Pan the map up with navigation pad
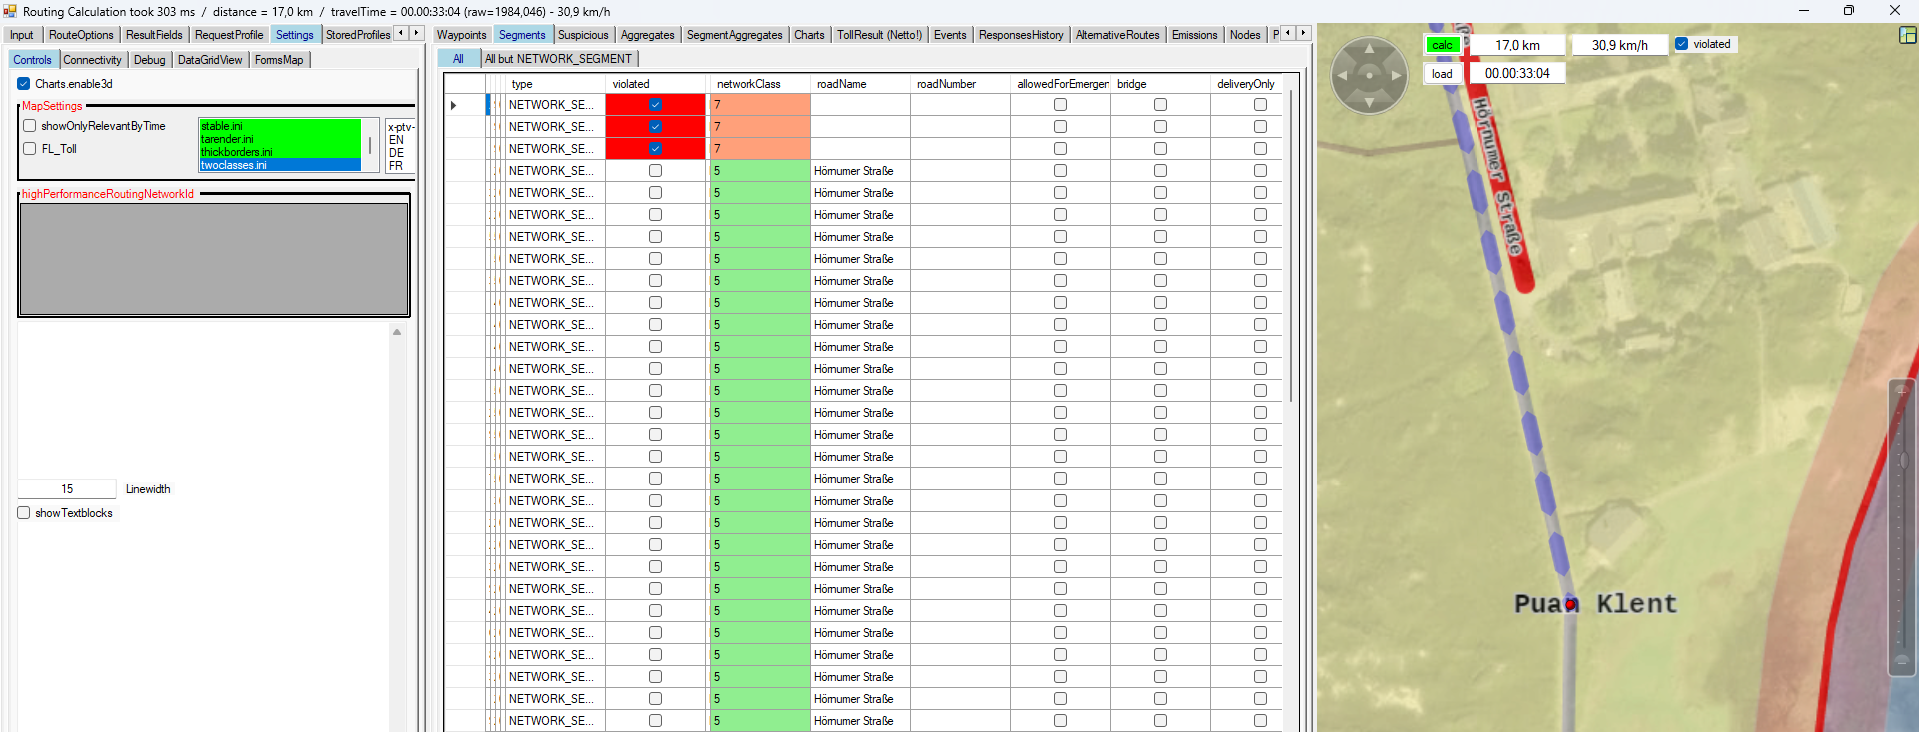This screenshot has height=732, width=1919. pyautogui.click(x=1369, y=49)
